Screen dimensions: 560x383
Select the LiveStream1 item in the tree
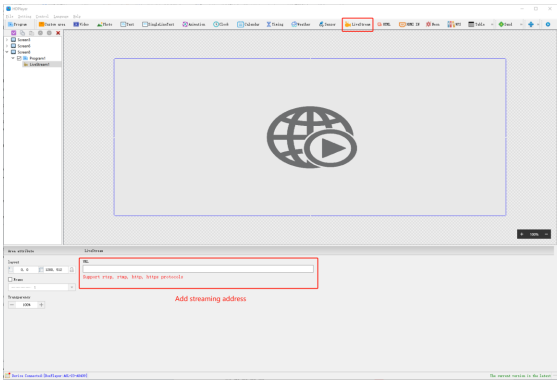click(x=39, y=64)
